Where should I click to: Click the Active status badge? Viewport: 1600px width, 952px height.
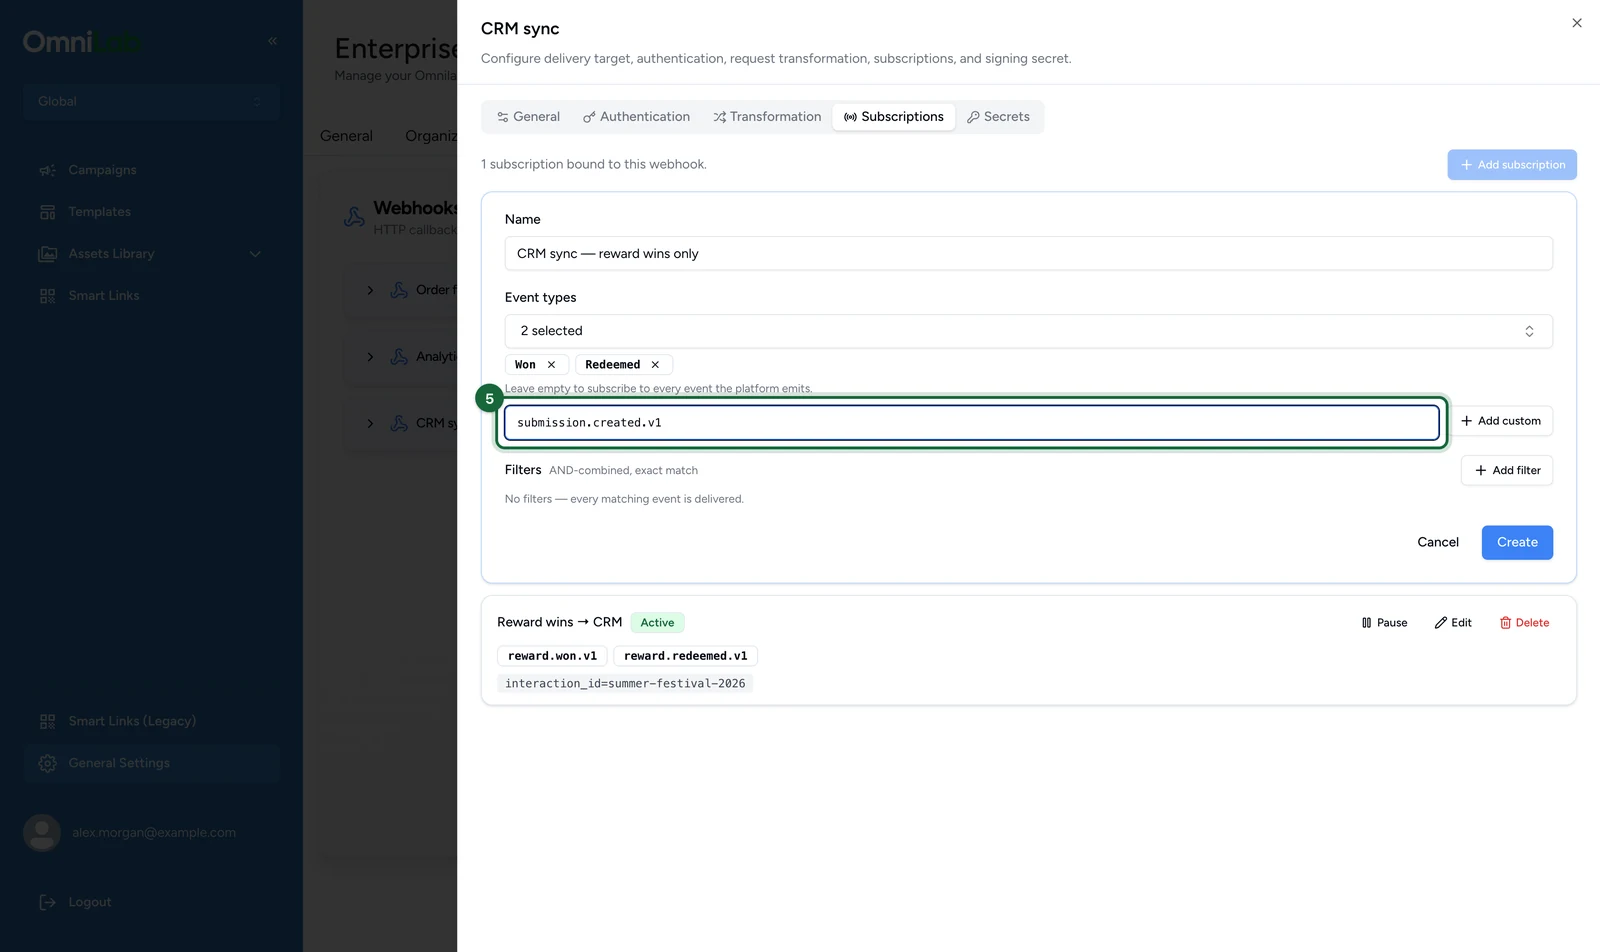point(657,623)
